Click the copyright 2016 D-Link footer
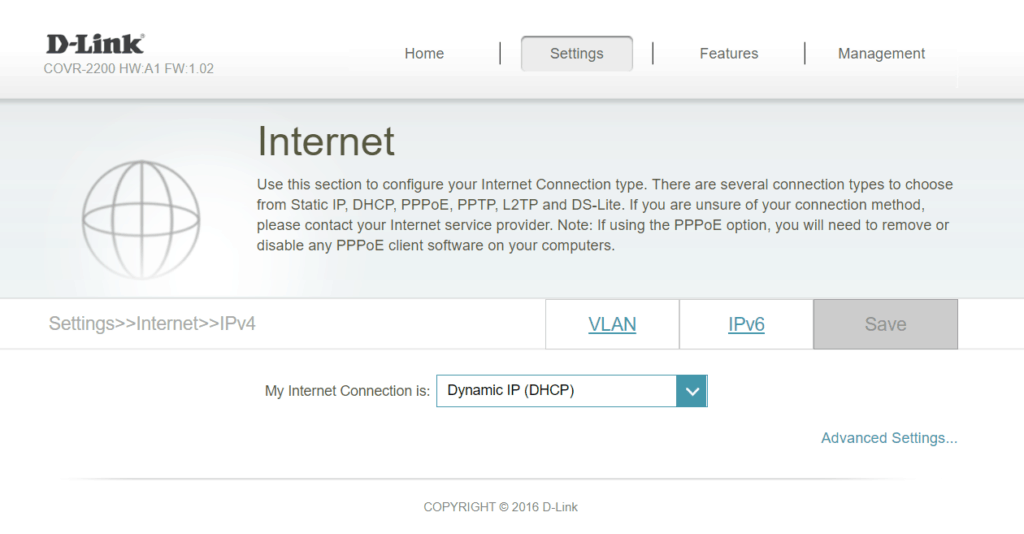 click(x=500, y=507)
